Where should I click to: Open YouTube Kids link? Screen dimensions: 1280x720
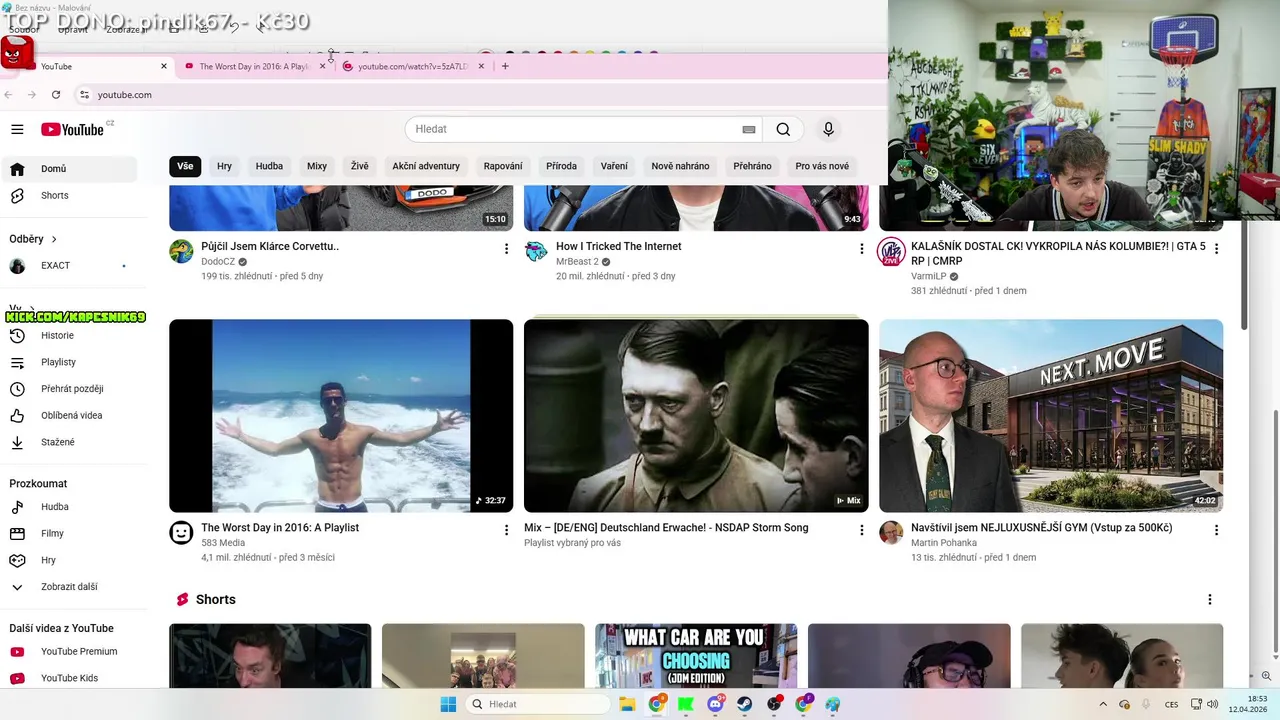point(70,678)
